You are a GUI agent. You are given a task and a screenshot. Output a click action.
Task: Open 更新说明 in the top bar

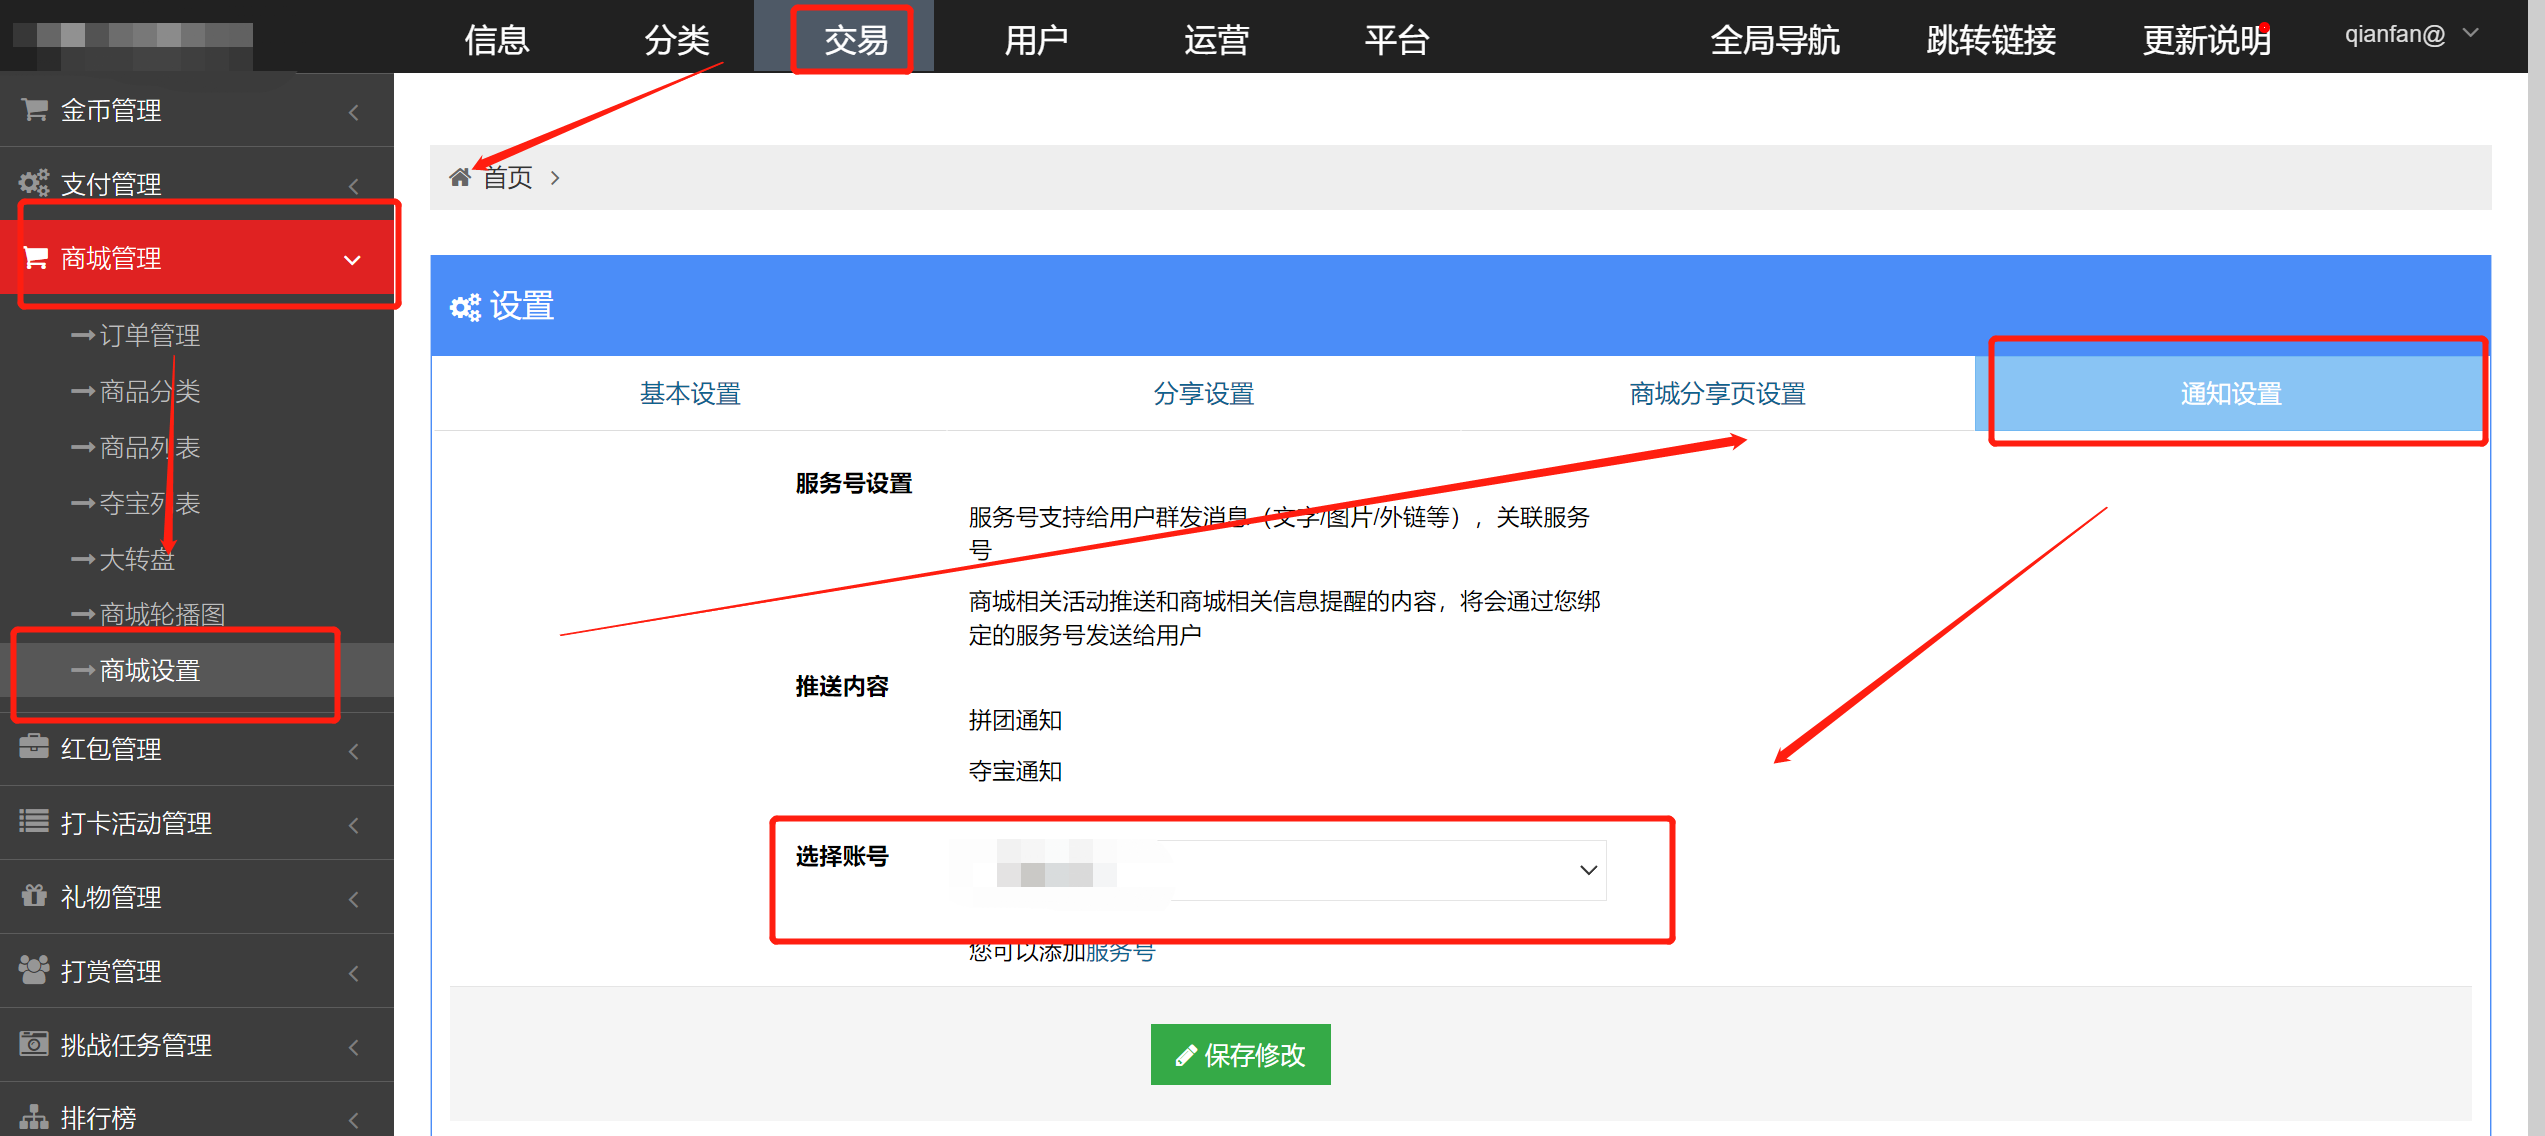pos(2207,39)
